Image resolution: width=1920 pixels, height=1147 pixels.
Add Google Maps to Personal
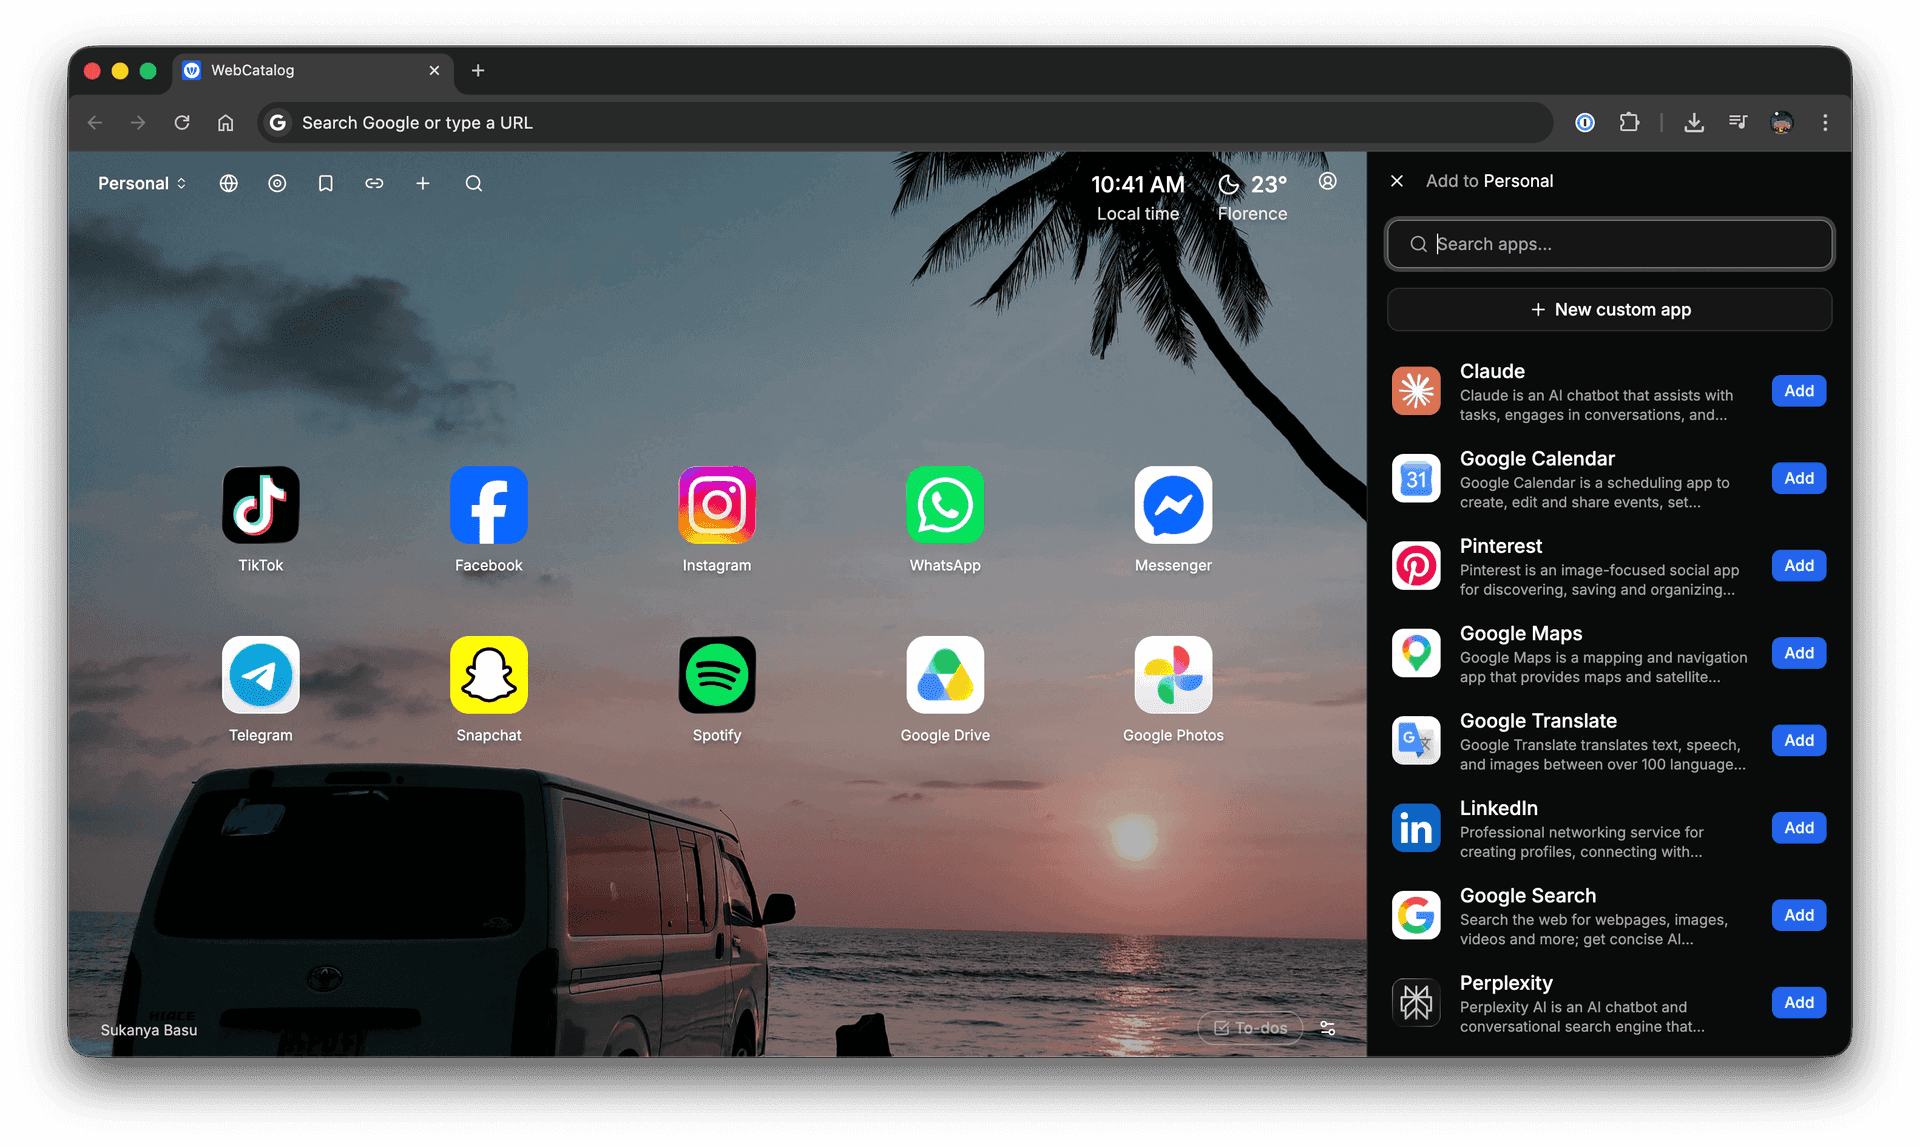tap(1798, 653)
